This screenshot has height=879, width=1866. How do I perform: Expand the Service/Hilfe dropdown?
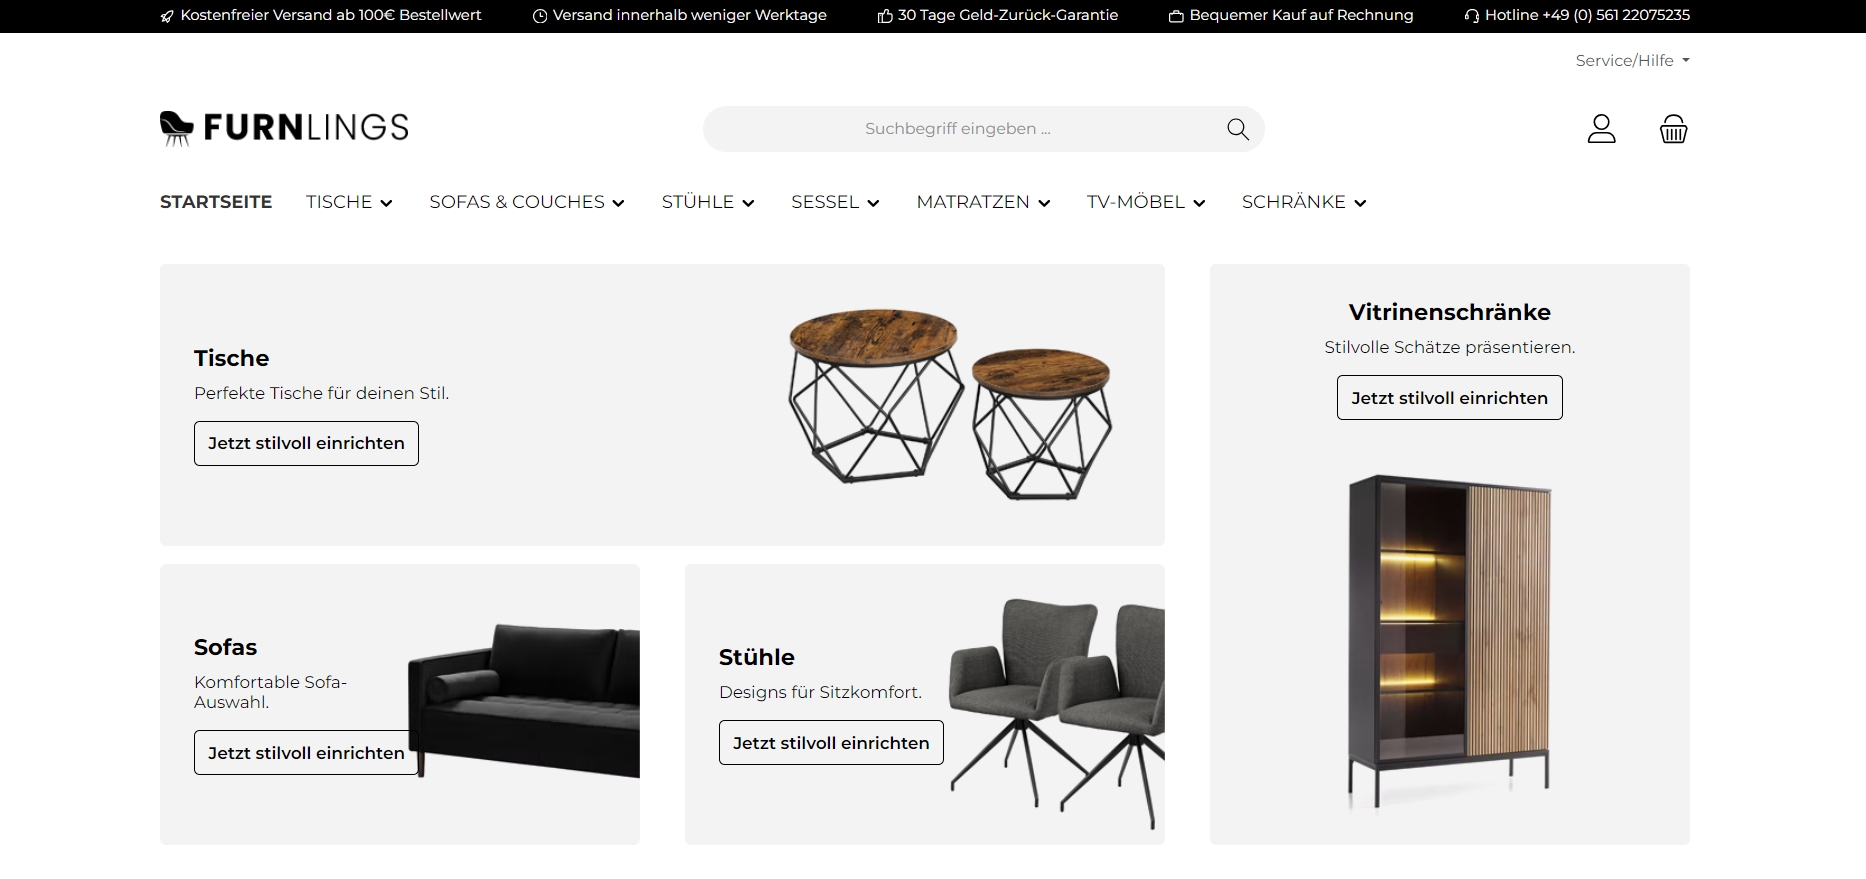(1632, 60)
